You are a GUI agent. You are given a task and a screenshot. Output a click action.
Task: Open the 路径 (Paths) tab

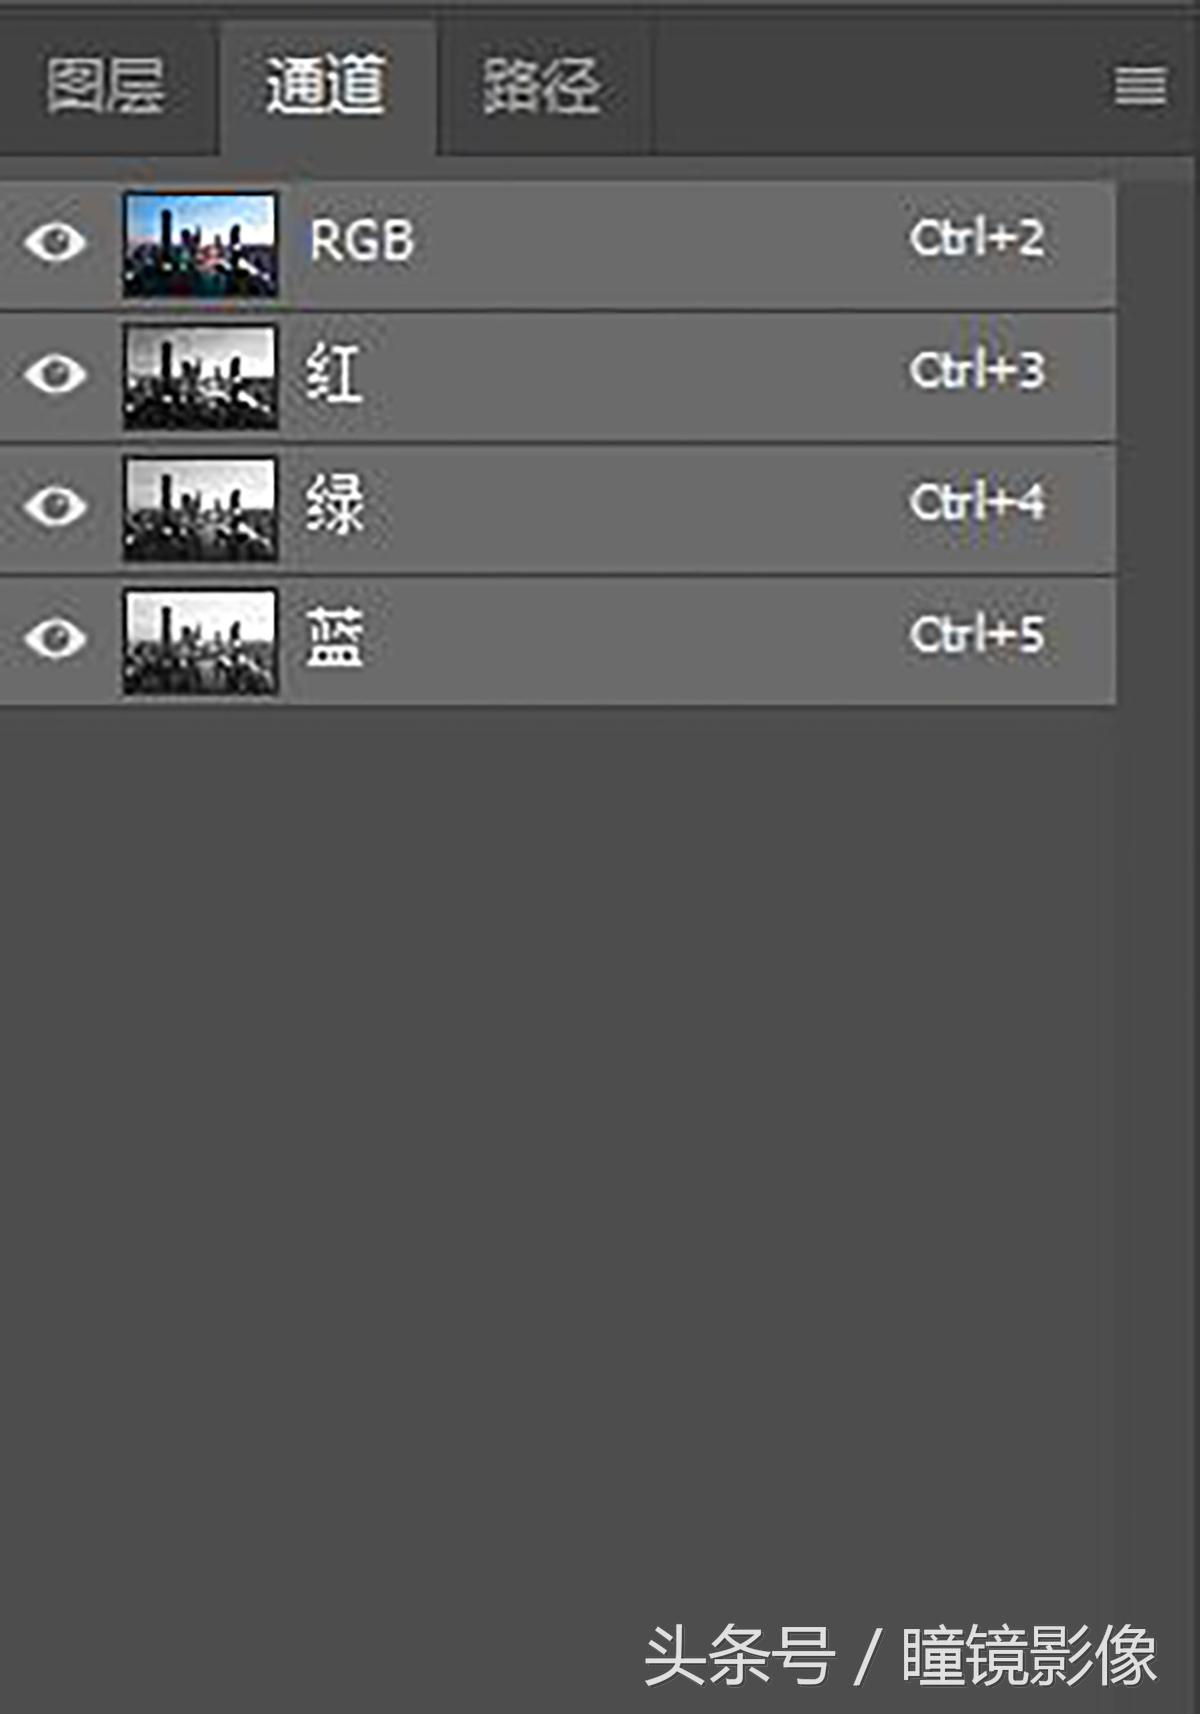point(542,86)
